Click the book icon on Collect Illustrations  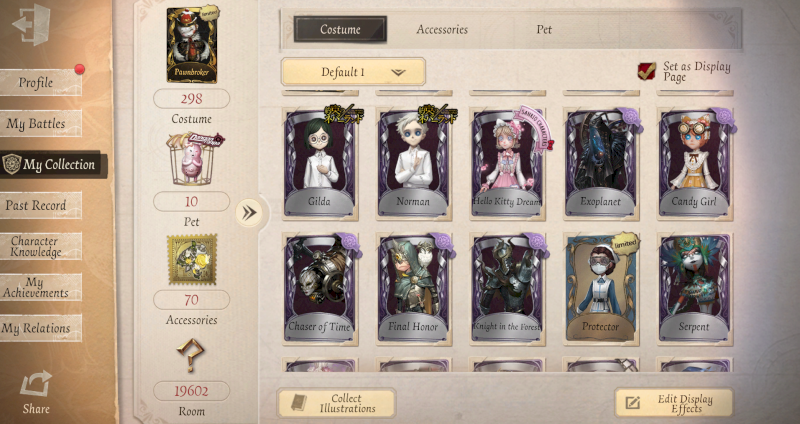pos(299,403)
